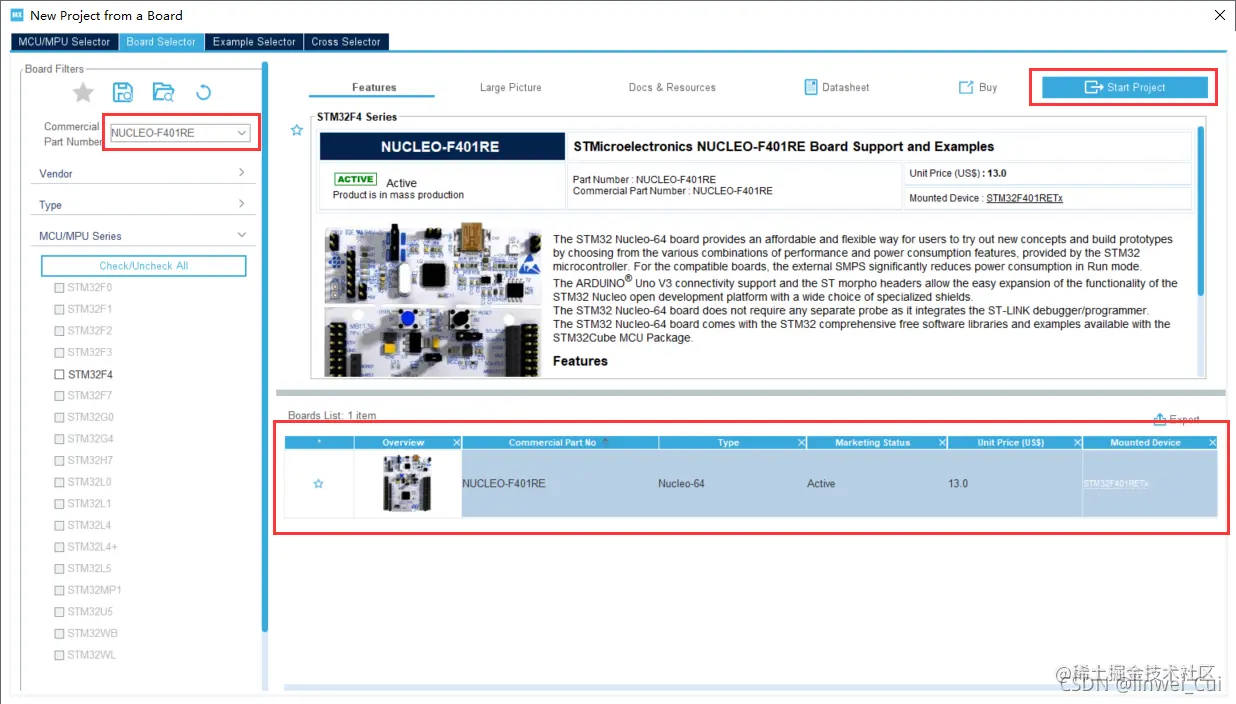Open the Features tab
1236x704 pixels.
coord(374,87)
